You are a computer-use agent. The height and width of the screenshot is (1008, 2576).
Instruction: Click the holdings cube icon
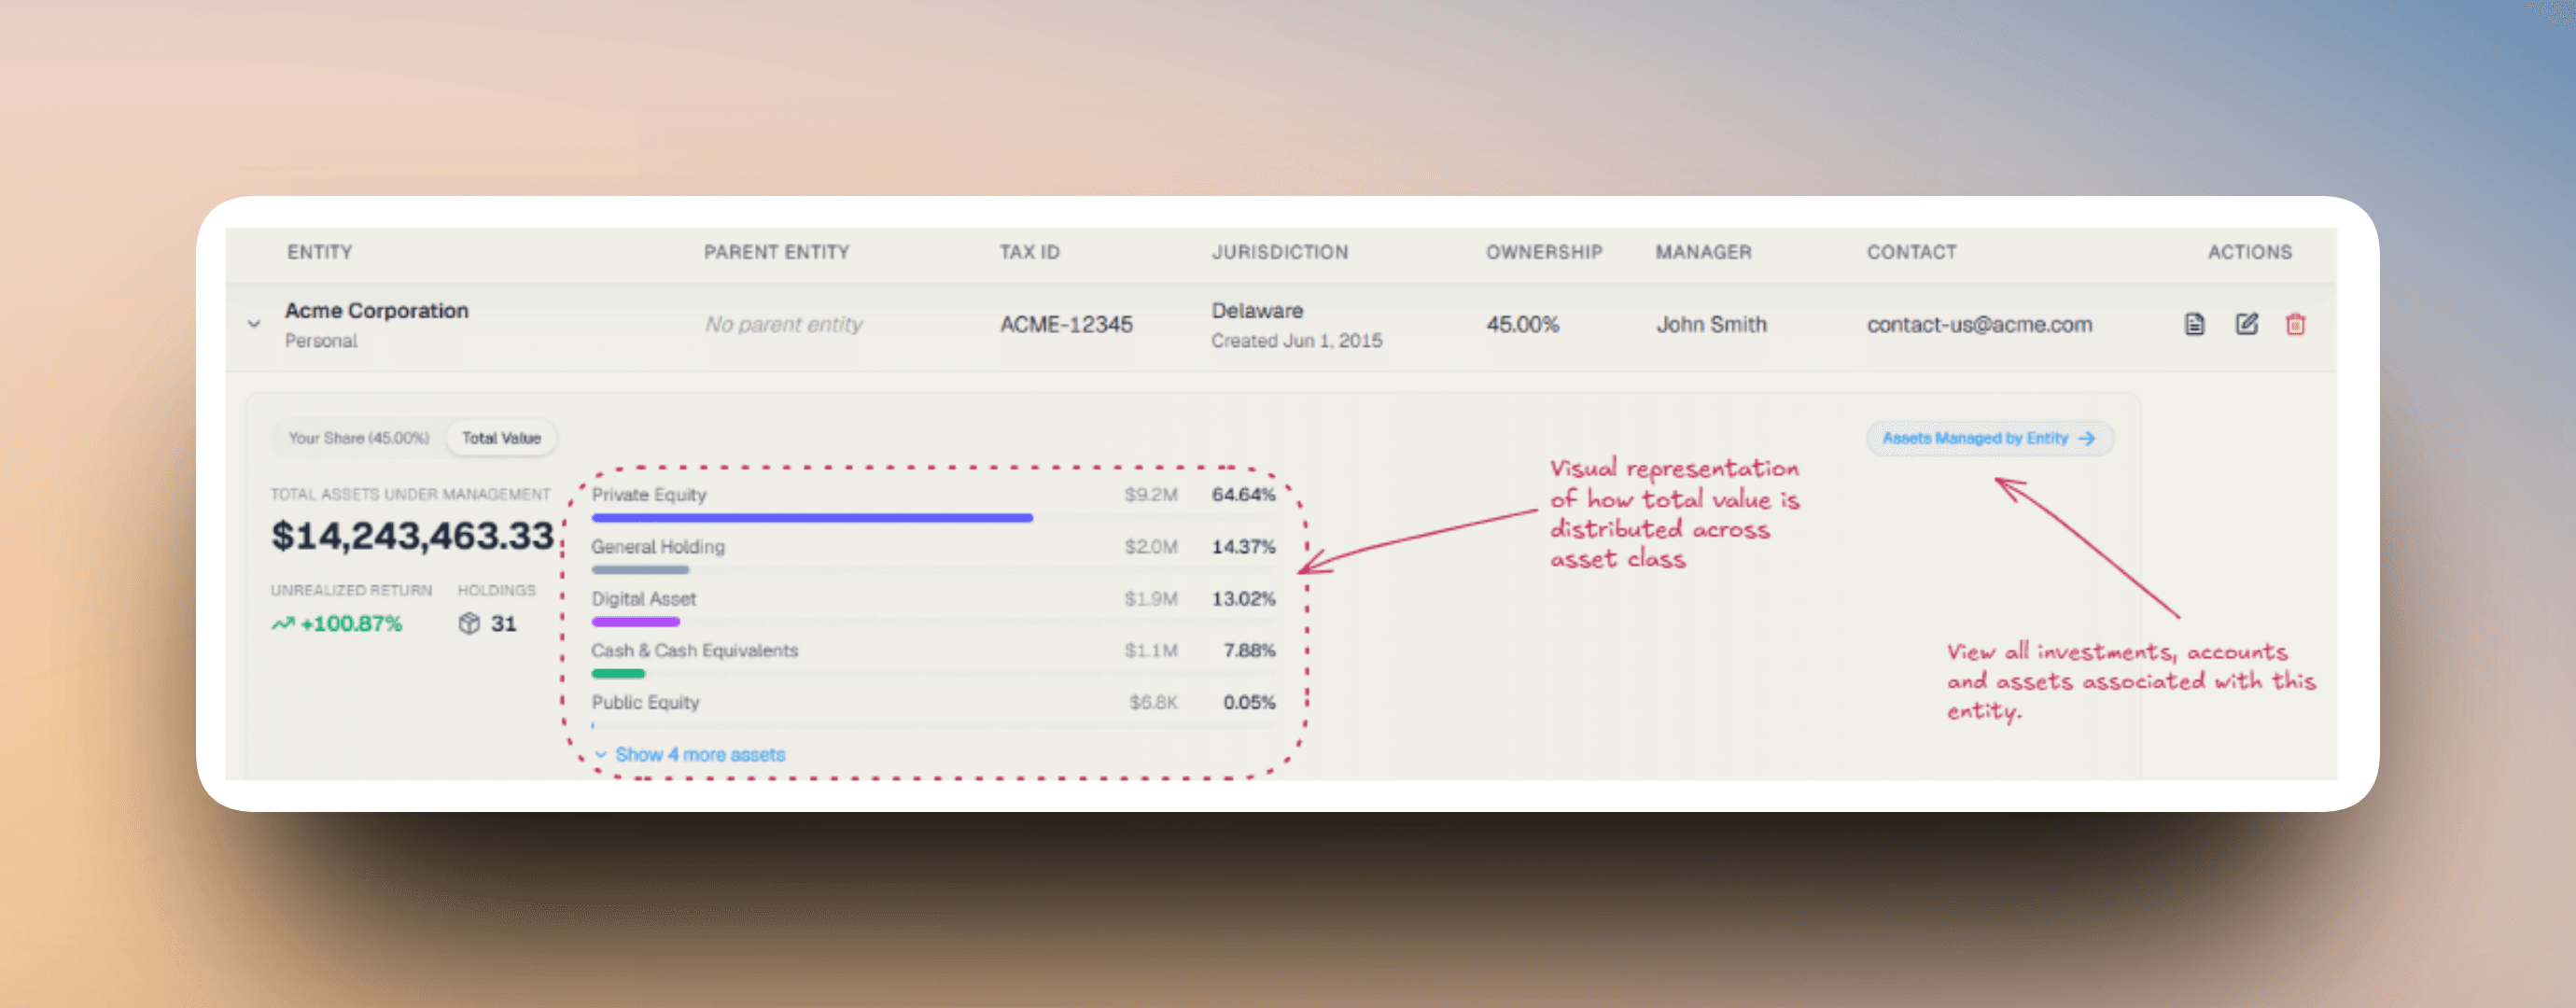[469, 624]
